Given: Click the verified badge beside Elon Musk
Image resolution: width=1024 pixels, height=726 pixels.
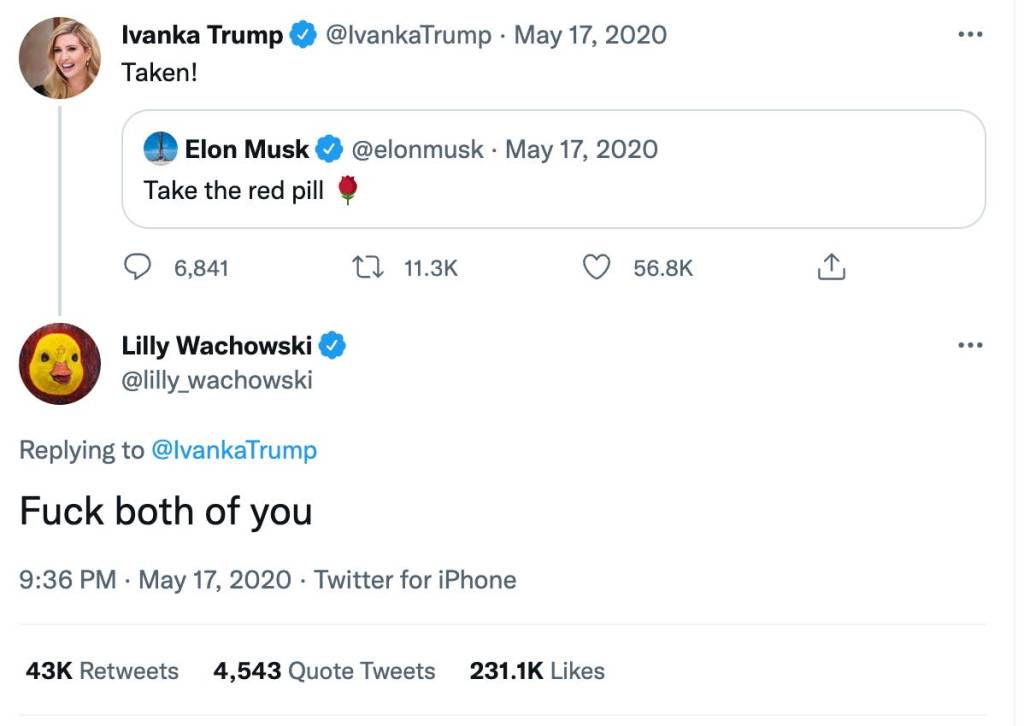Looking at the screenshot, I should tap(329, 150).
